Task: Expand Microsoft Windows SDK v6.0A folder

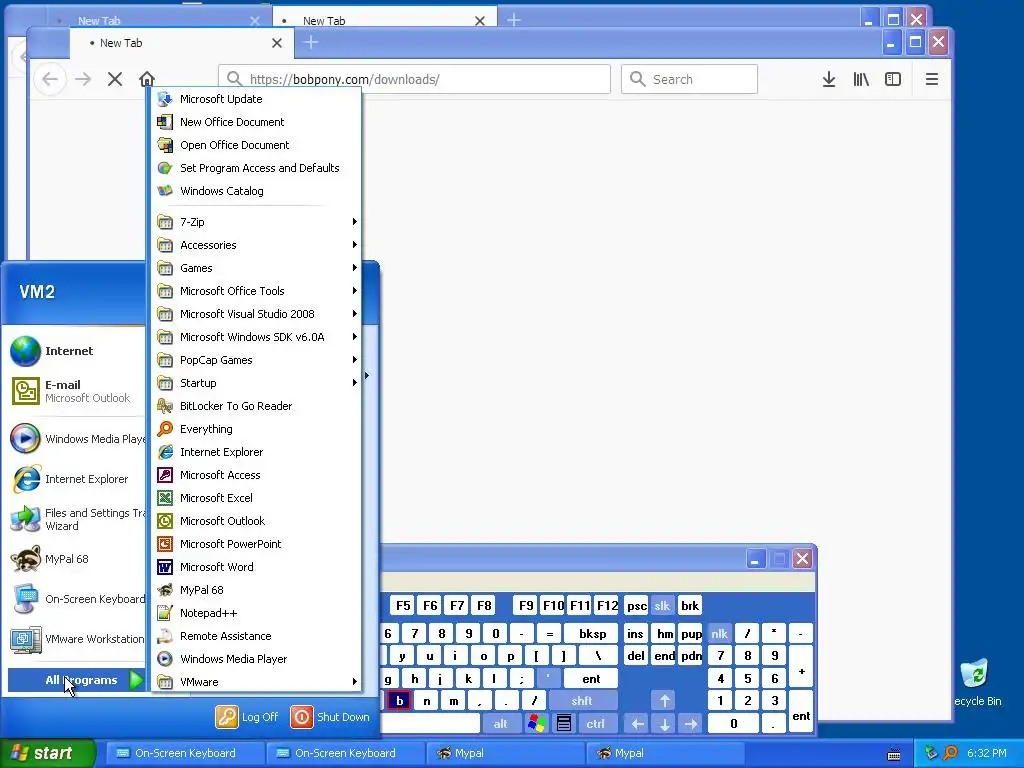Action: [x=256, y=337]
